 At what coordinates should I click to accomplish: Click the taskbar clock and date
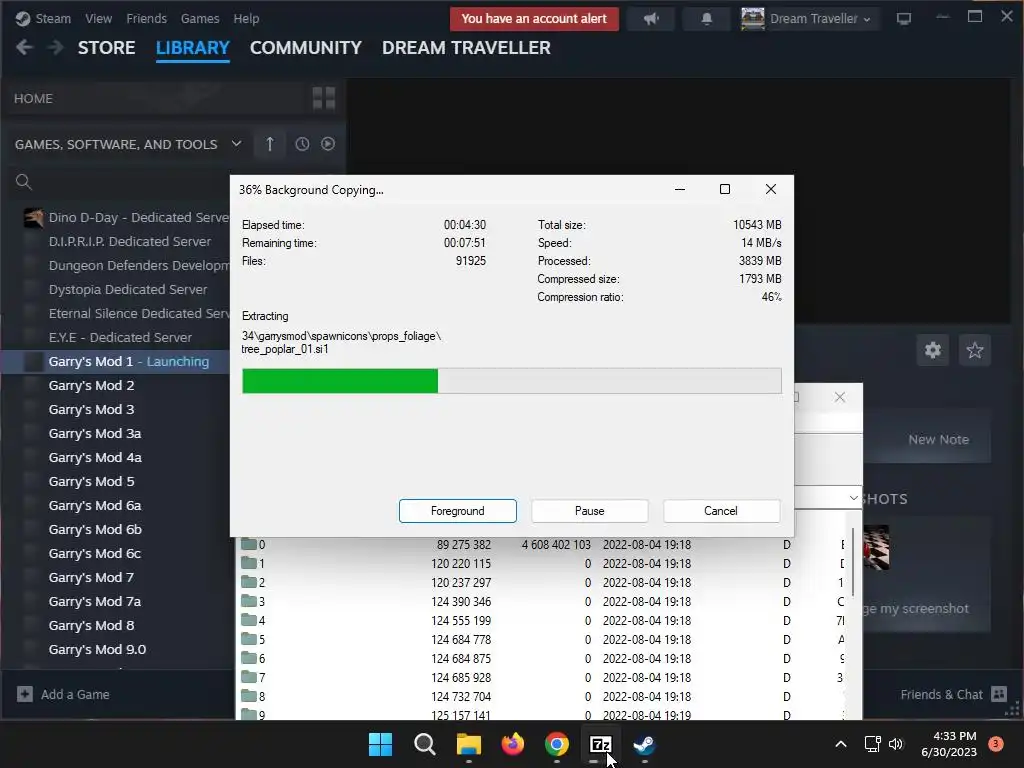pos(949,744)
